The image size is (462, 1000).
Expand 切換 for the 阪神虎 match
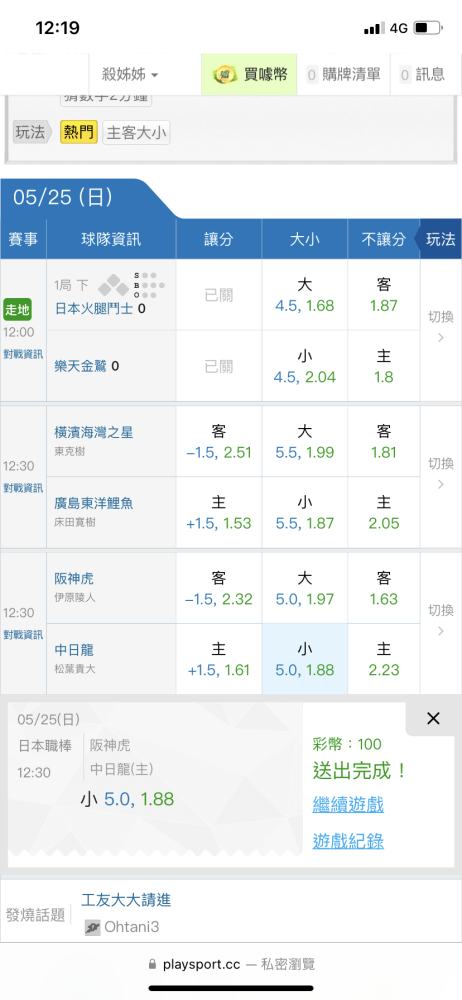click(440, 621)
